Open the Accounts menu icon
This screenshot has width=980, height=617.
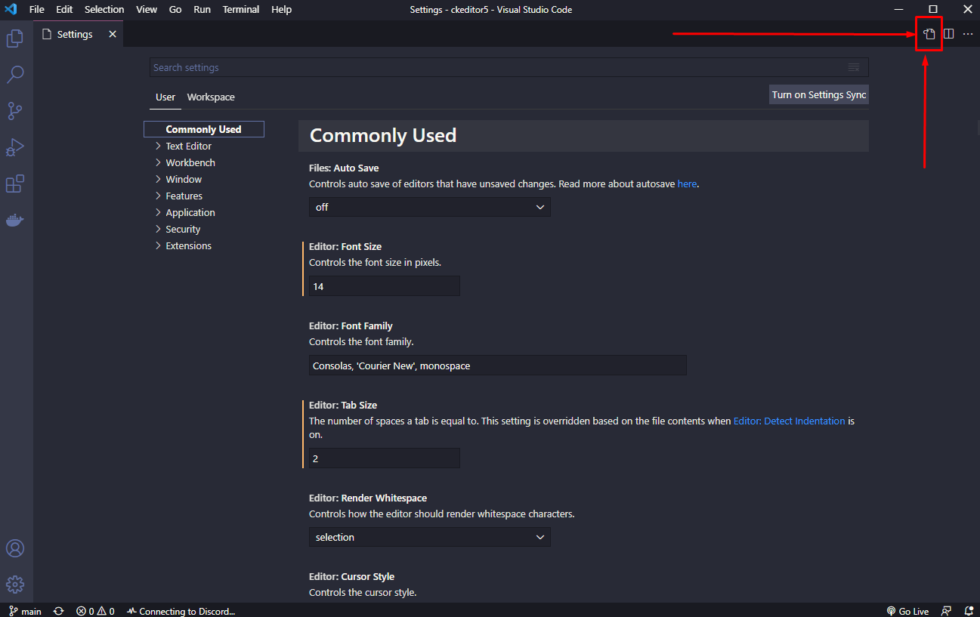(x=15, y=548)
